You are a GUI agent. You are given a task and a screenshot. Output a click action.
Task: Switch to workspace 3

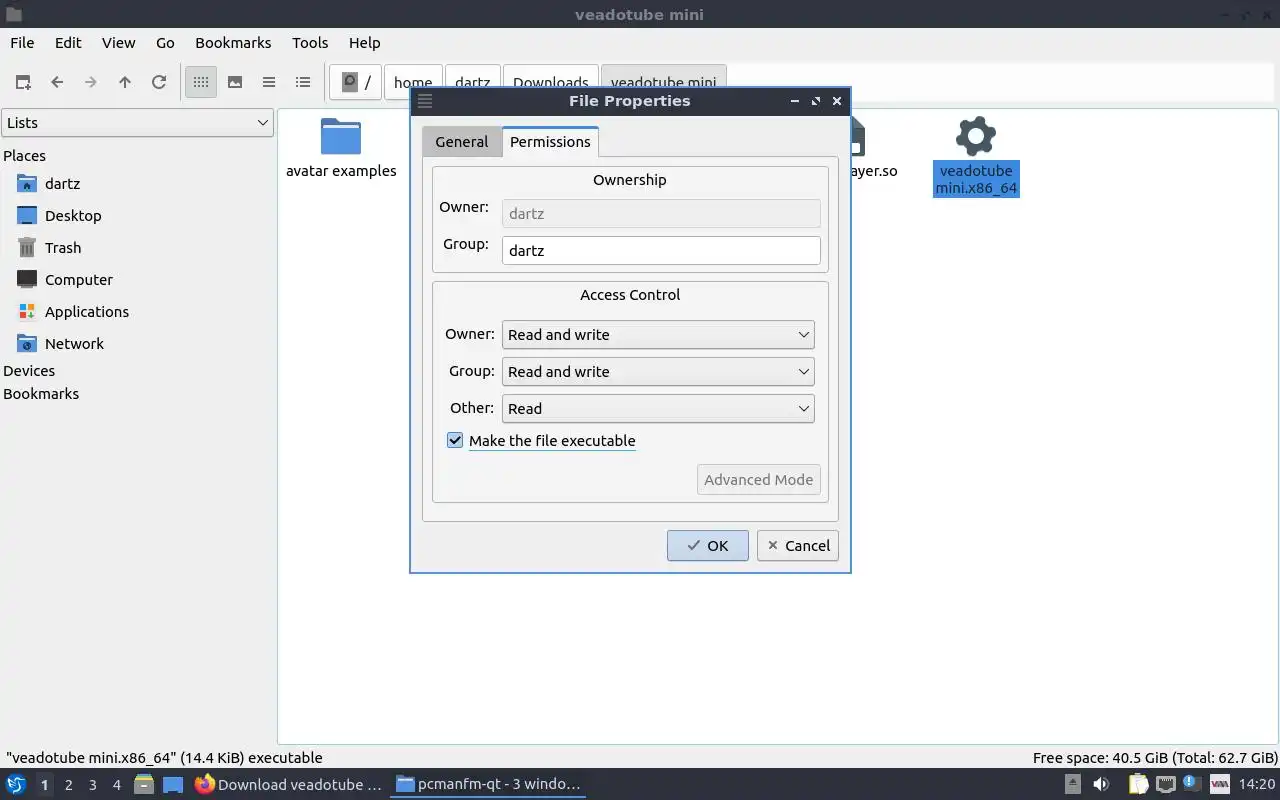point(93,785)
